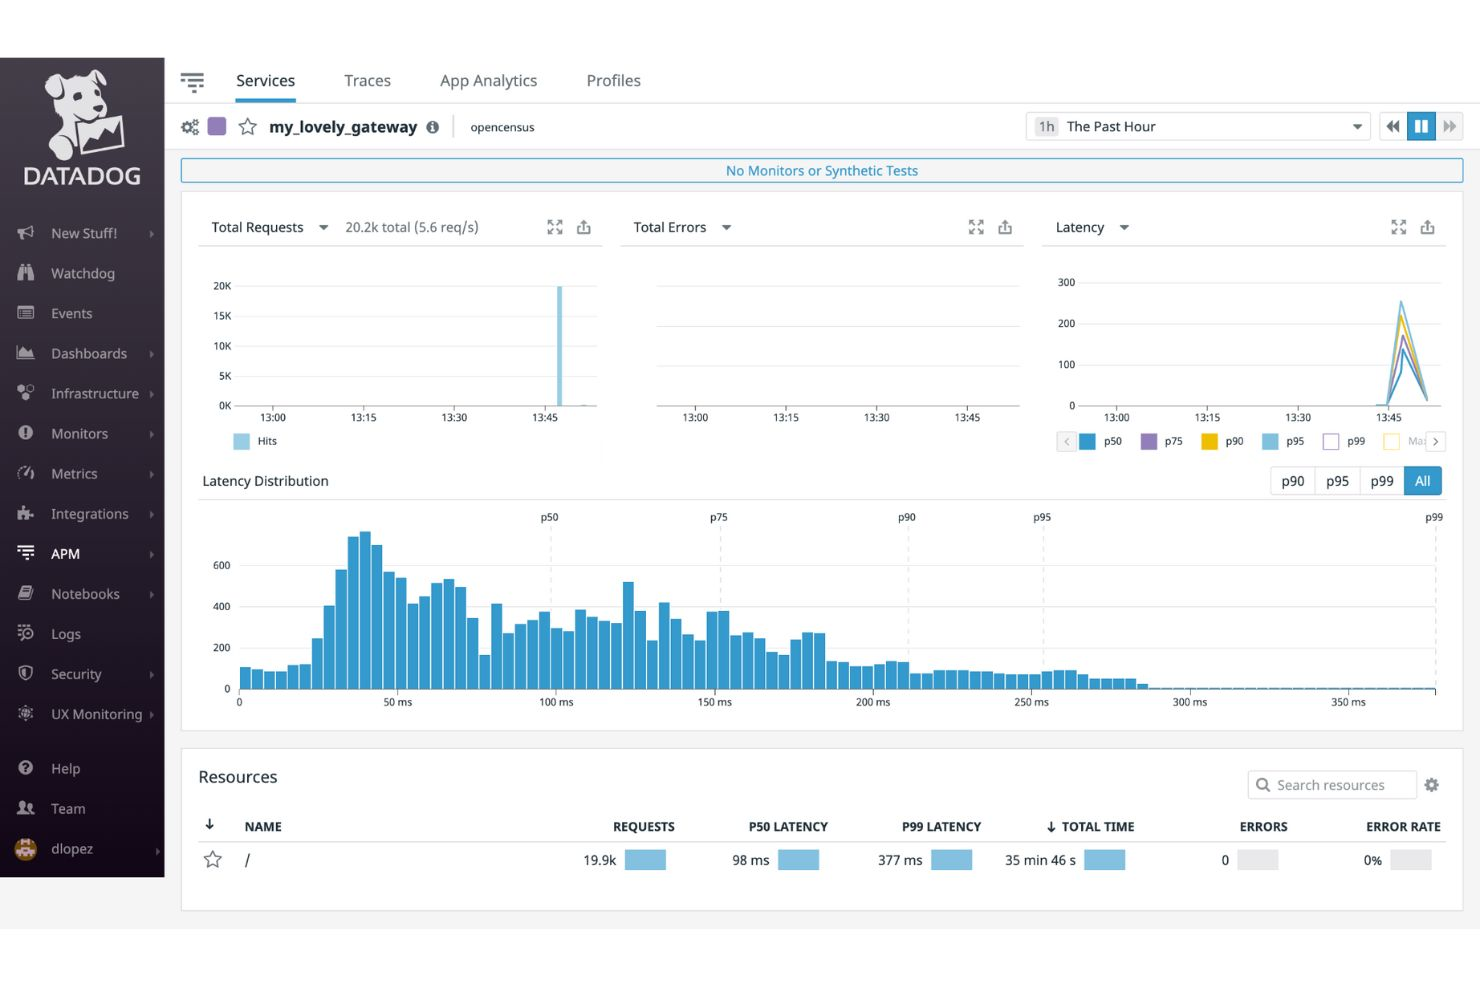The width and height of the screenshot is (1480, 987).
Task: Switch to Traces tab
Action: coord(367,81)
